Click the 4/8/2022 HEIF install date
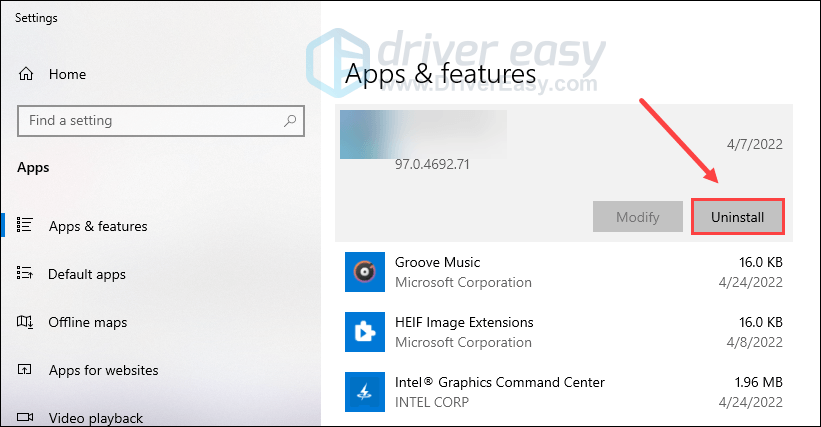The height and width of the screenshot is (427, 821). pyautogui.click(x=755, y=342)
